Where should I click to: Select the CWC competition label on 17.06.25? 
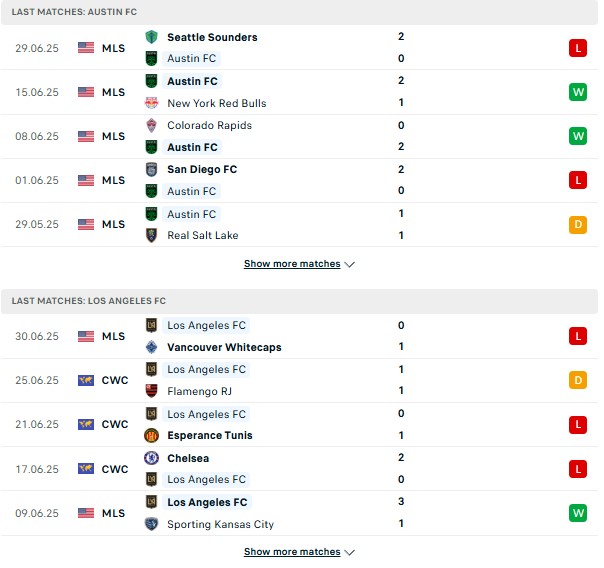[115, 469]
